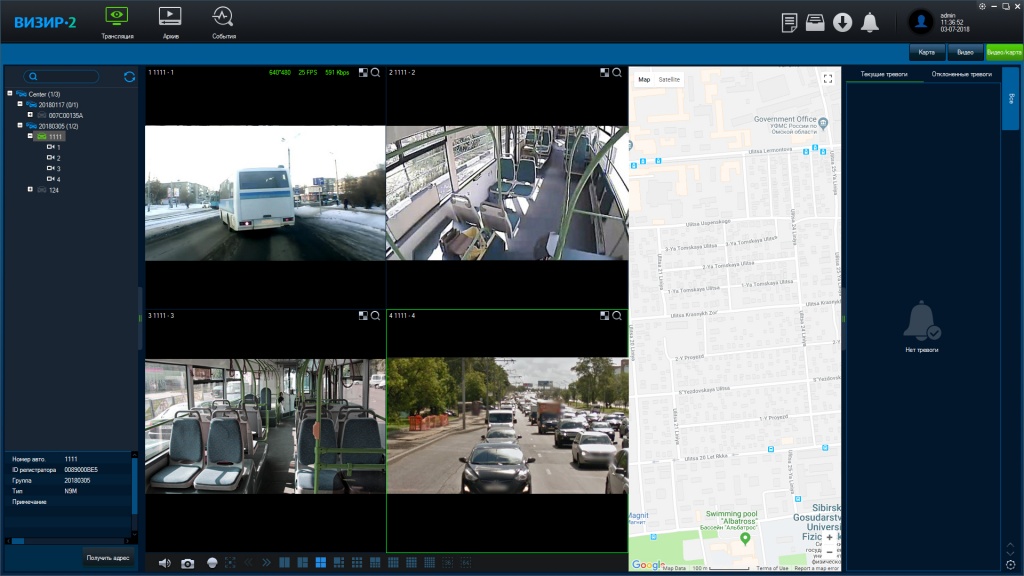1024x576 pixels.
Task: Click the map zoom in plus control
Action: (x=829, y=537)
